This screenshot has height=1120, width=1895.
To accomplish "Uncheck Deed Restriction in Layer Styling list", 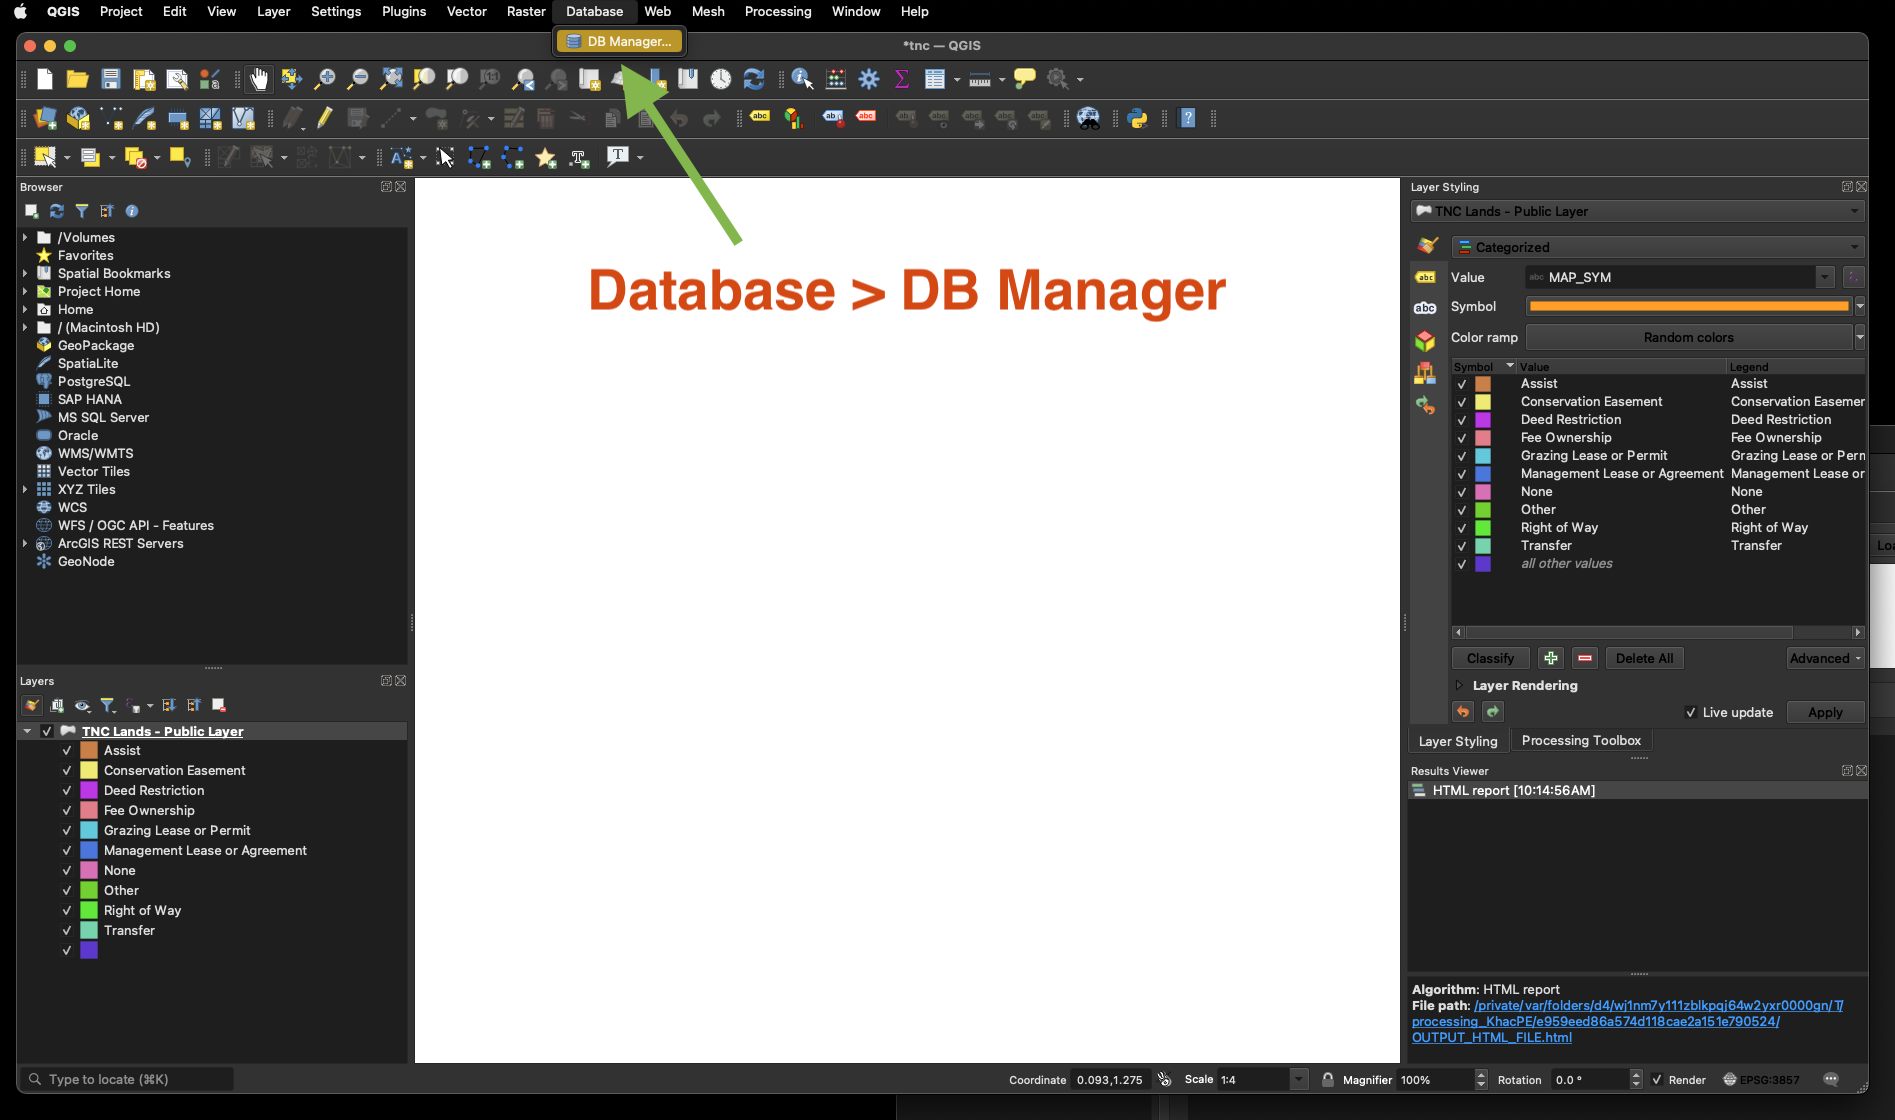I will tap(1461, 420).
